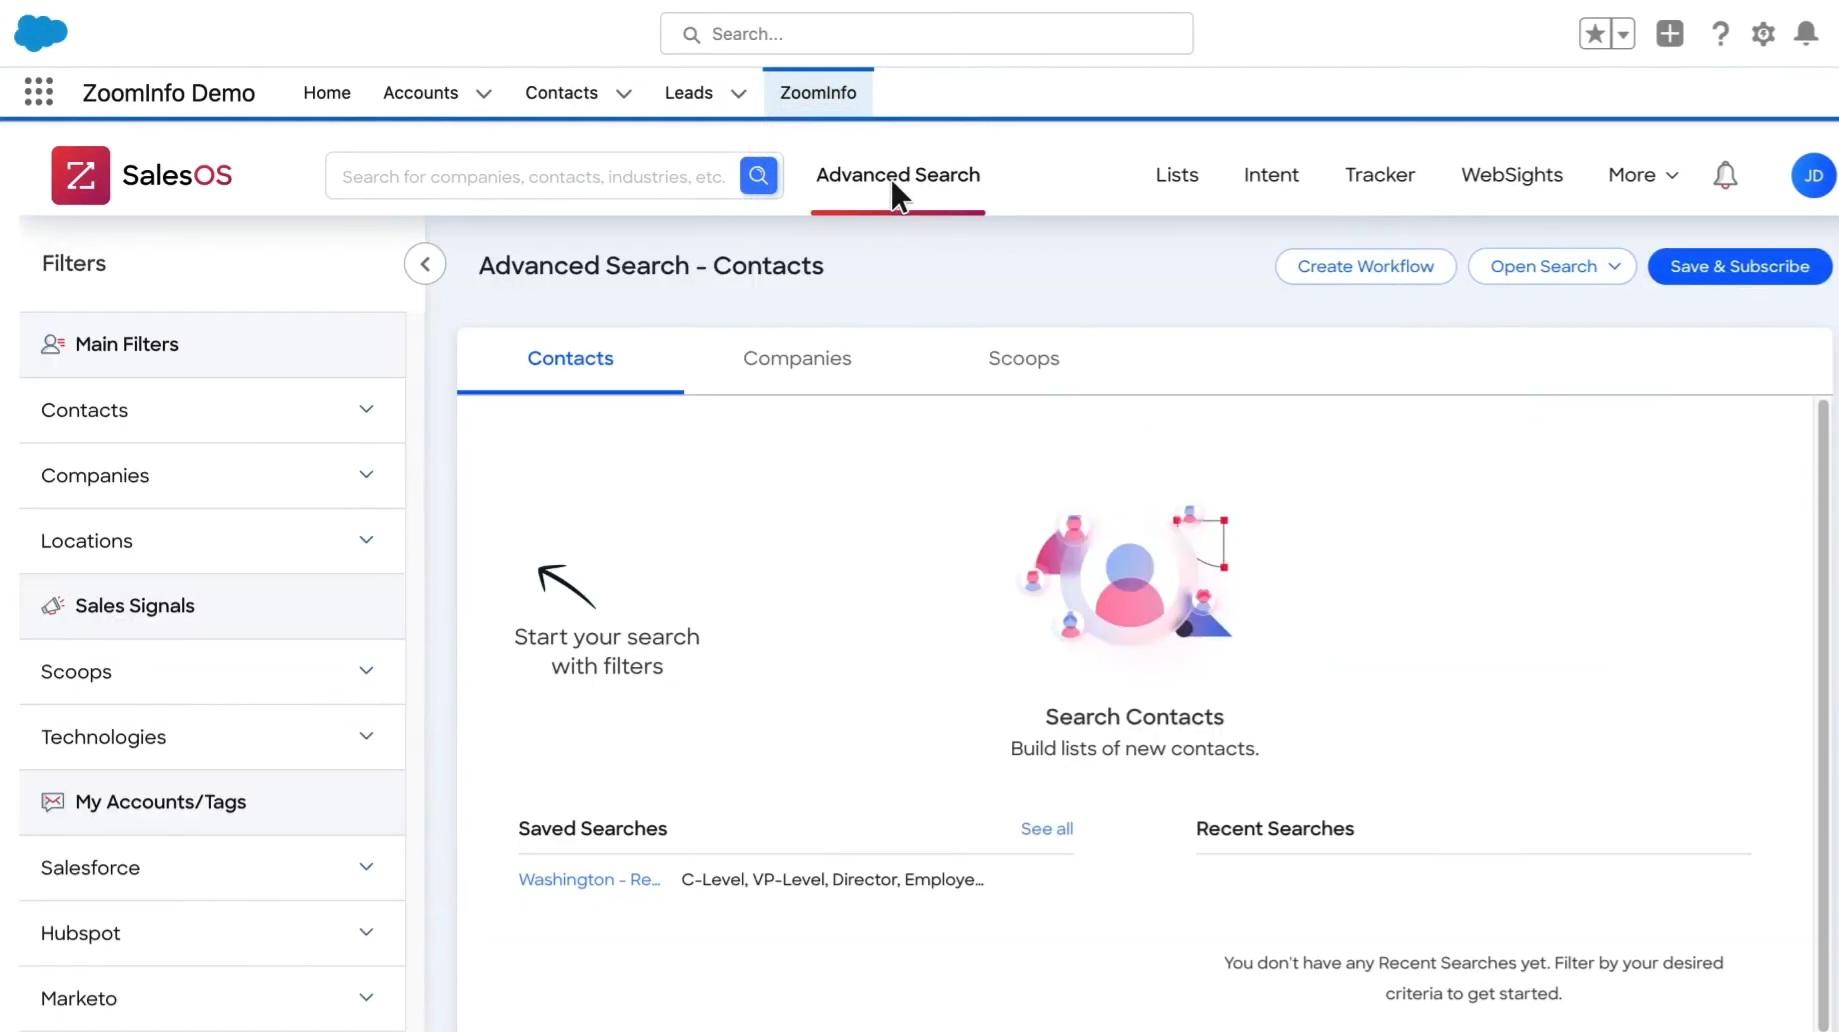Open the Leads nav tab
The width and height of the screenshot is (1839, 1032).
pos(689,93)
